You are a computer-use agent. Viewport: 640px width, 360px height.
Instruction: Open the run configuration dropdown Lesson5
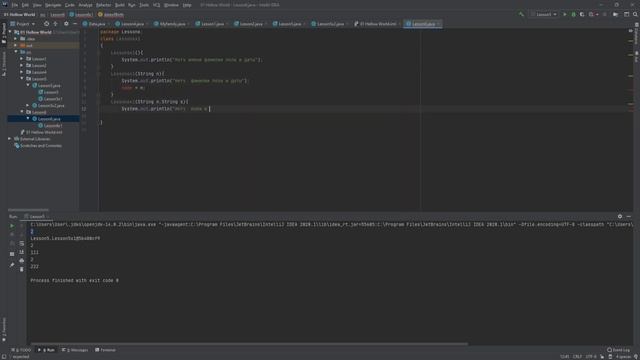(544, 14)
